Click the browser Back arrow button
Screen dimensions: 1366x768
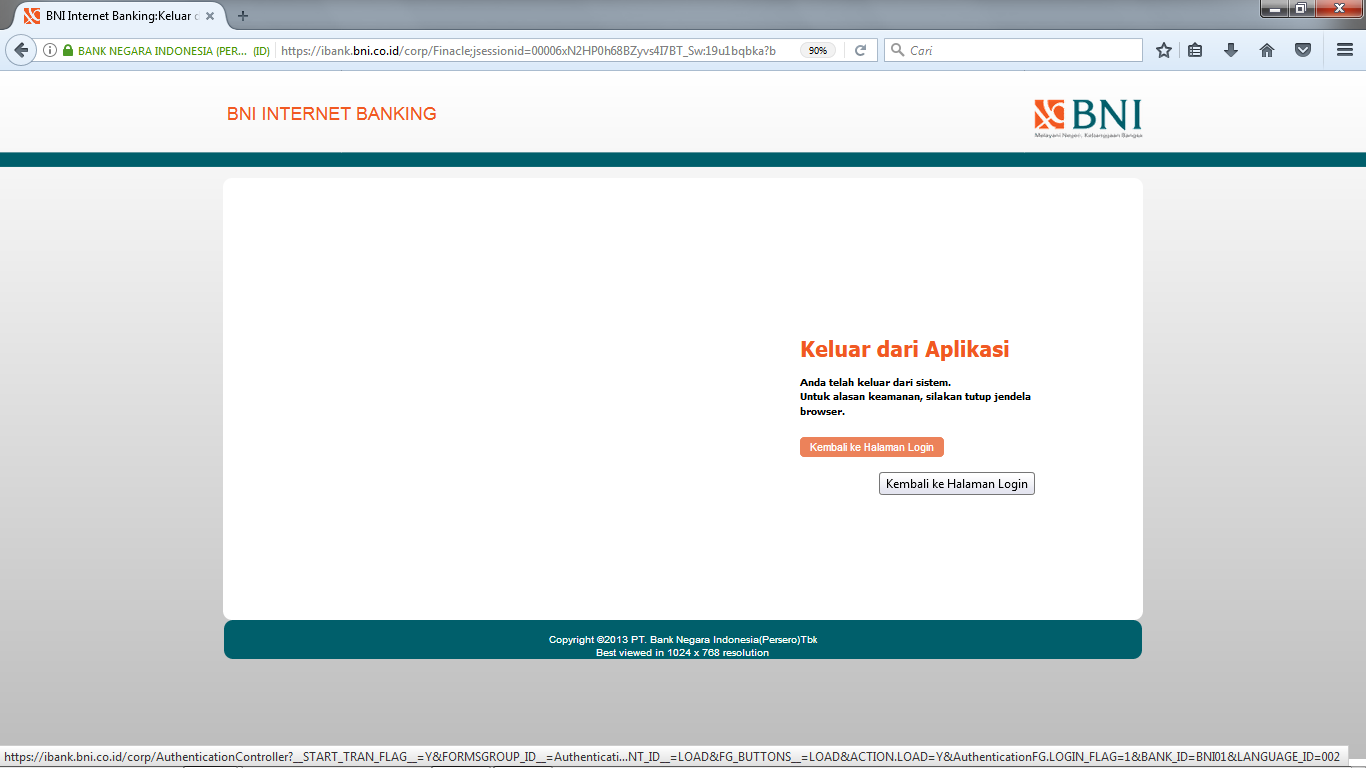(x=20, y=50)
